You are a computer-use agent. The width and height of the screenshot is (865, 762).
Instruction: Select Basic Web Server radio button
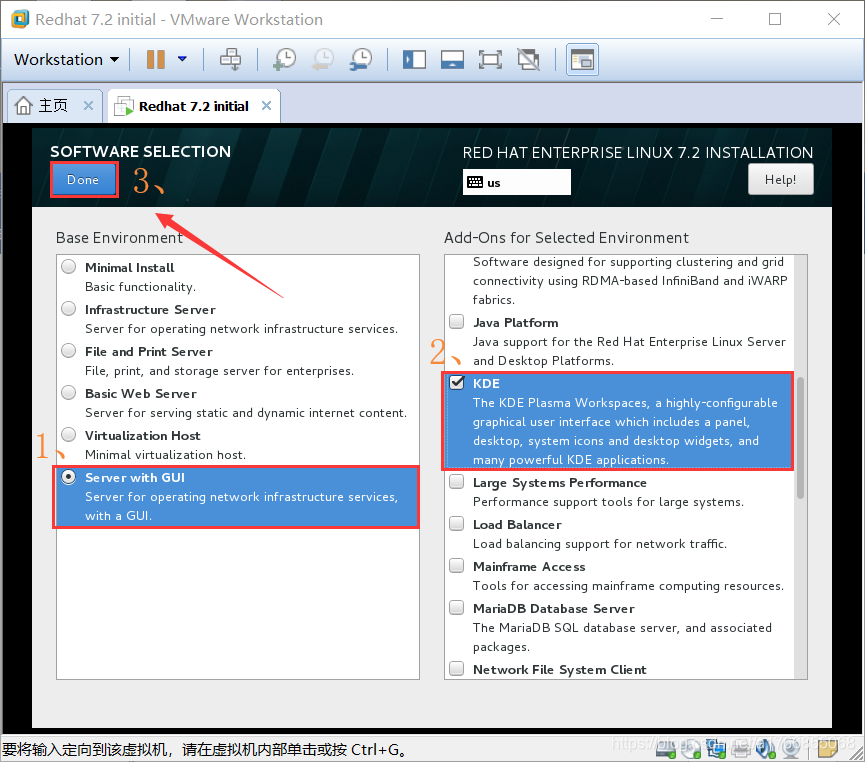tap(69, 393)
